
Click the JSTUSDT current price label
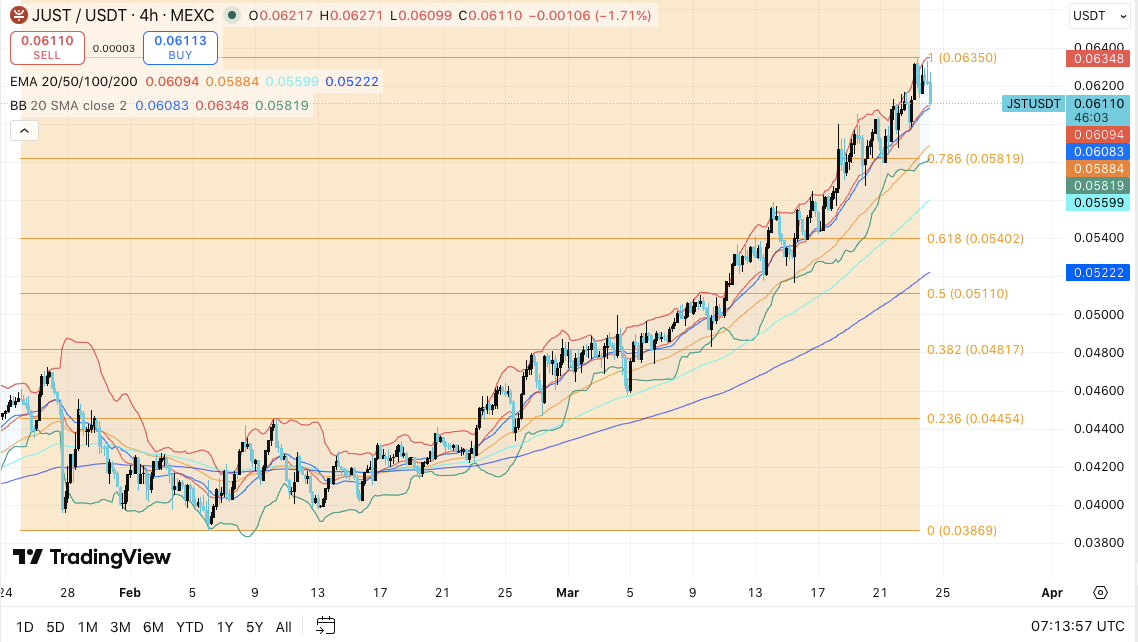1034,103
